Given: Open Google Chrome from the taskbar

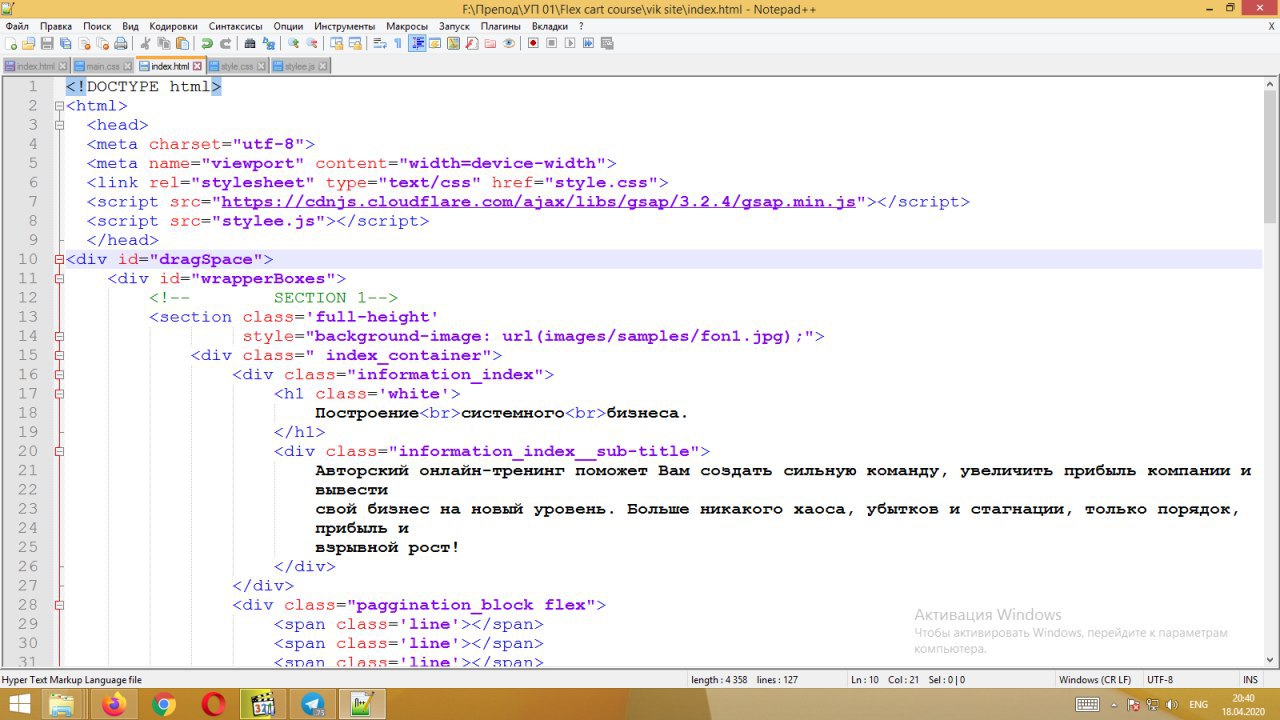Looking at the screenshot, I should (x=164, y=704).
